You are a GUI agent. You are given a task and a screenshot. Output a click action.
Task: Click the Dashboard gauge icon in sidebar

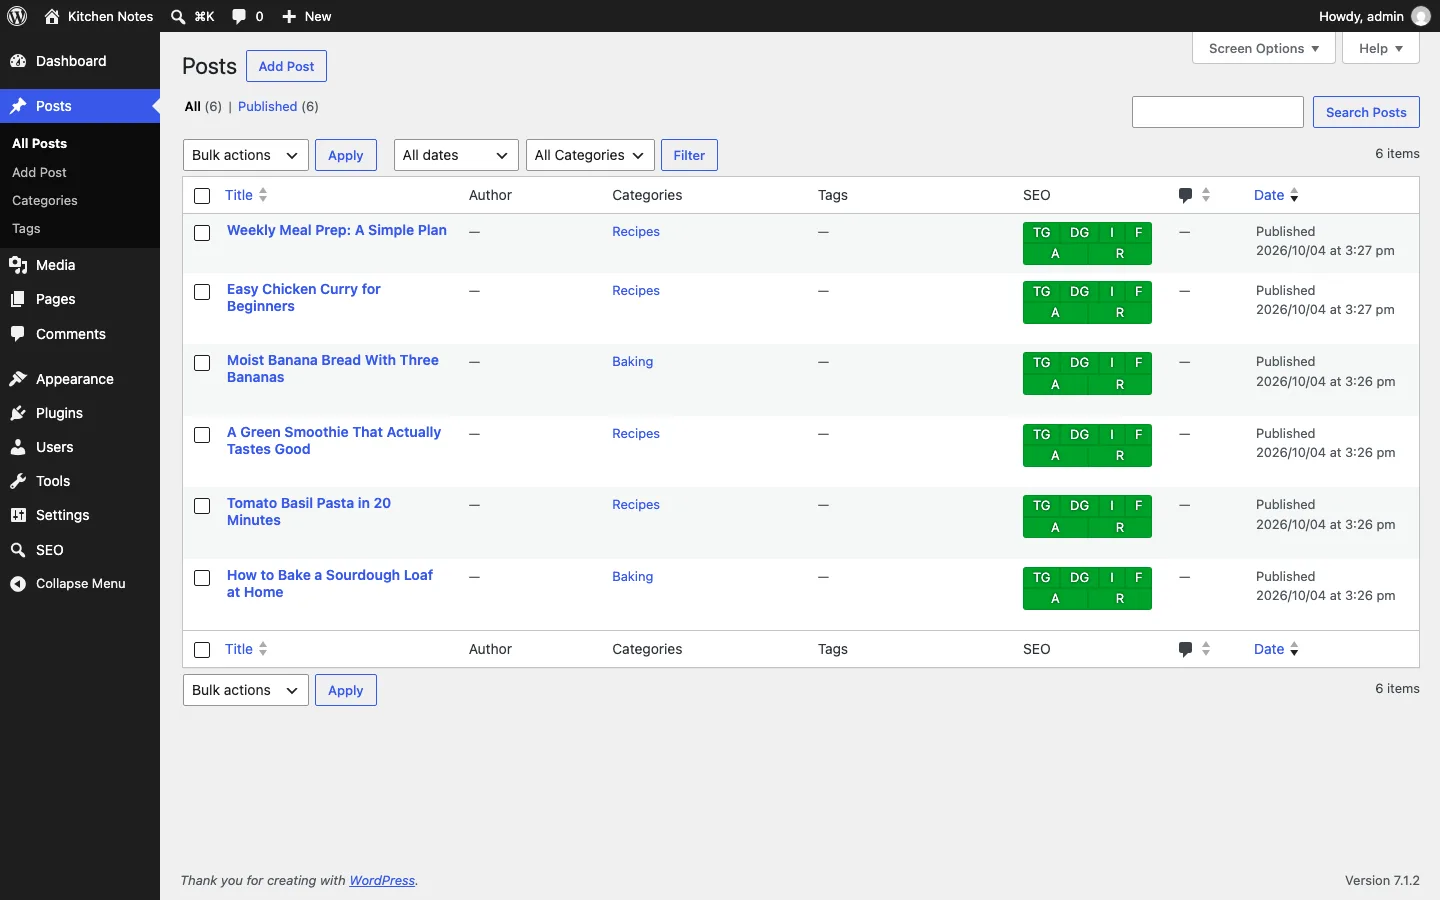[18, 61]
